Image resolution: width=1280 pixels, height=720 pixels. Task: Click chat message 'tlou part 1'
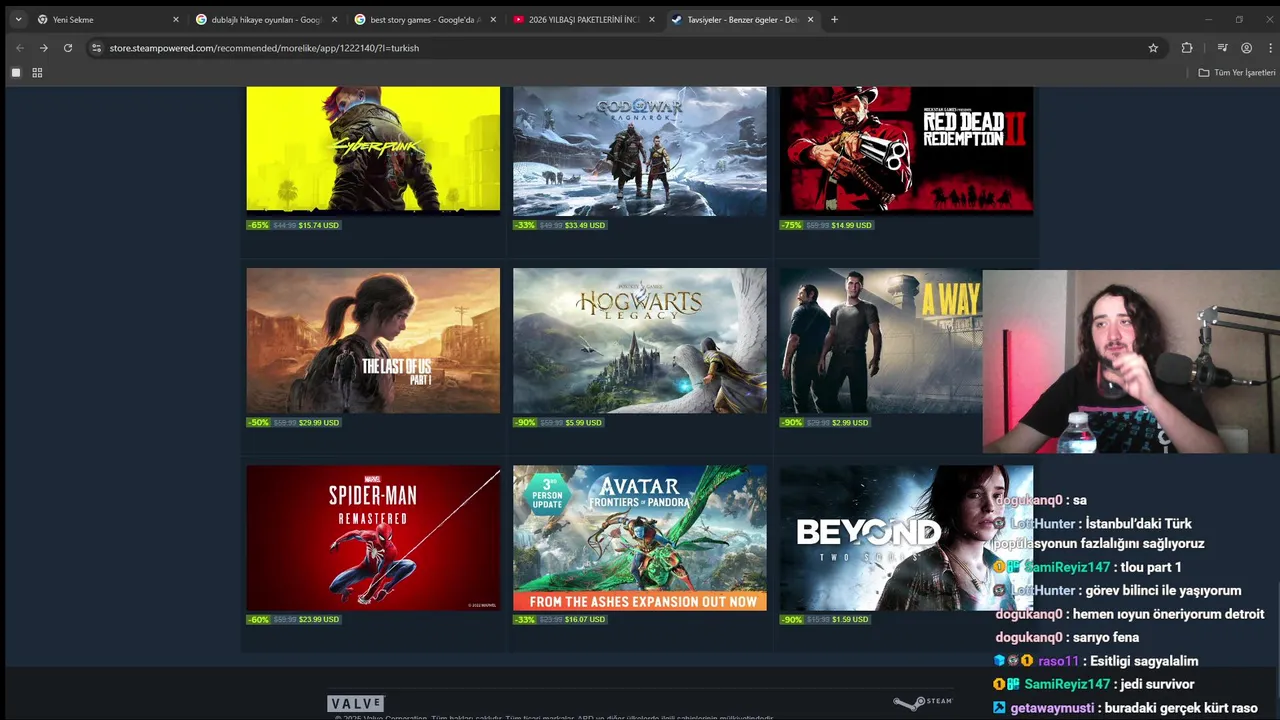pos(1151,567)
